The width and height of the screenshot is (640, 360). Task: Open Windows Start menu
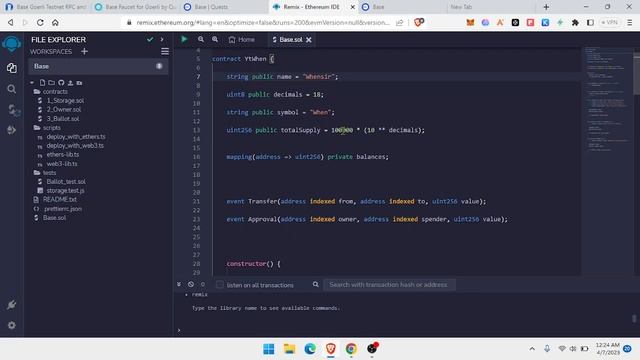(269, 349)
